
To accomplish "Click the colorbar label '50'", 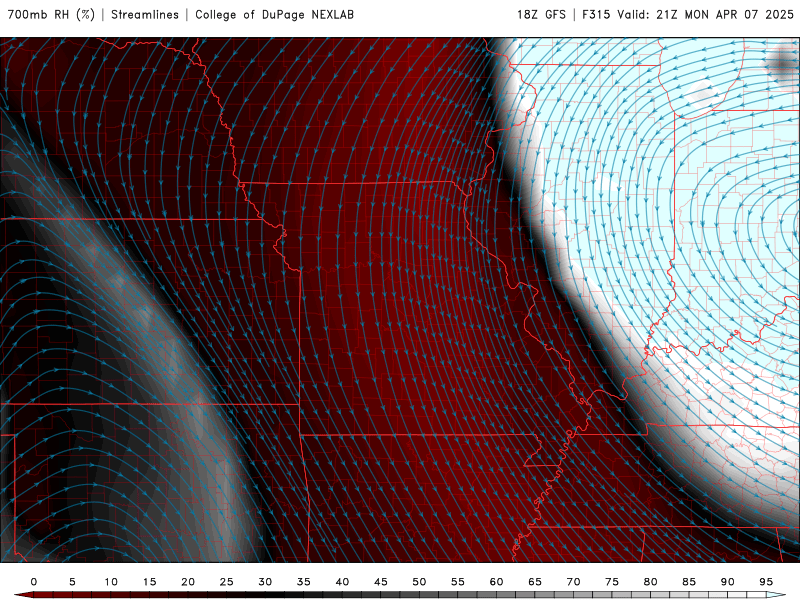I will 419,582.
